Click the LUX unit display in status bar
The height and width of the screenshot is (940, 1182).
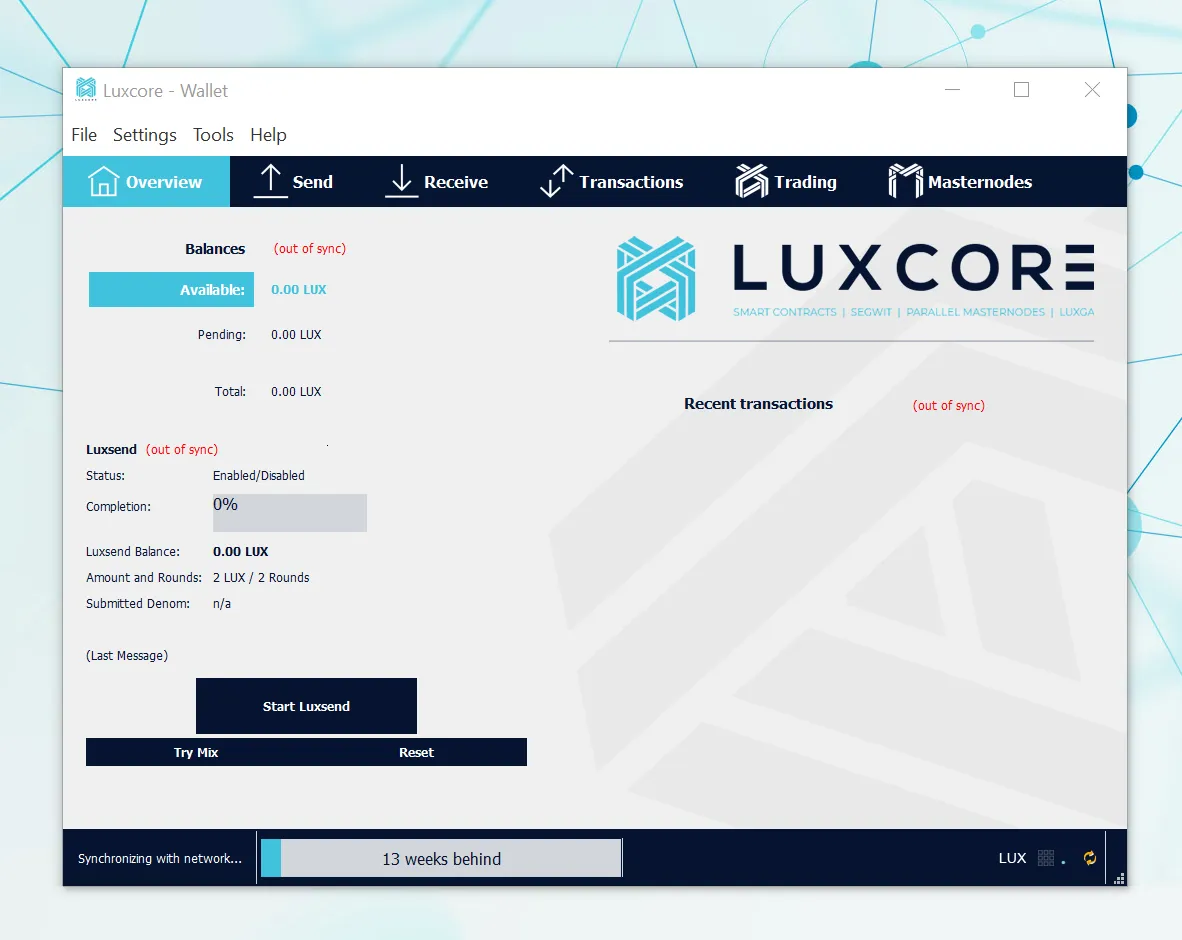[x=1012, y=858]
